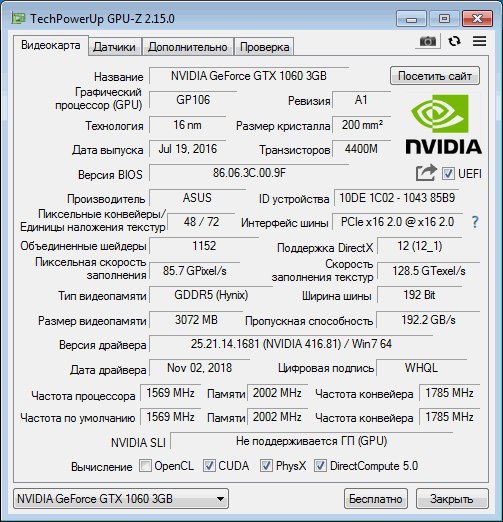This screenshot has height=522, width=503.
Task: Toggle the DirectCompute 5.0 checkbox
Action: (x=320, y=465)
